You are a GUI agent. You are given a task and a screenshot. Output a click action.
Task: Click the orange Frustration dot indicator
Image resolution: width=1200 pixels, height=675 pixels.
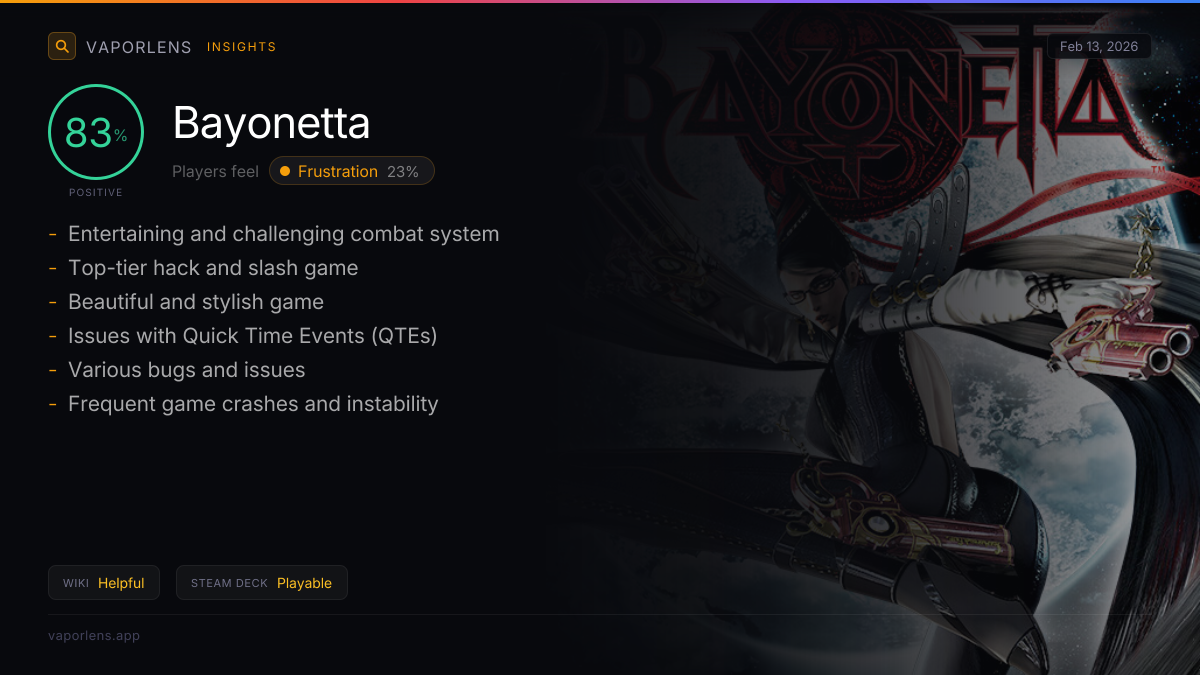tap(285, 171)
